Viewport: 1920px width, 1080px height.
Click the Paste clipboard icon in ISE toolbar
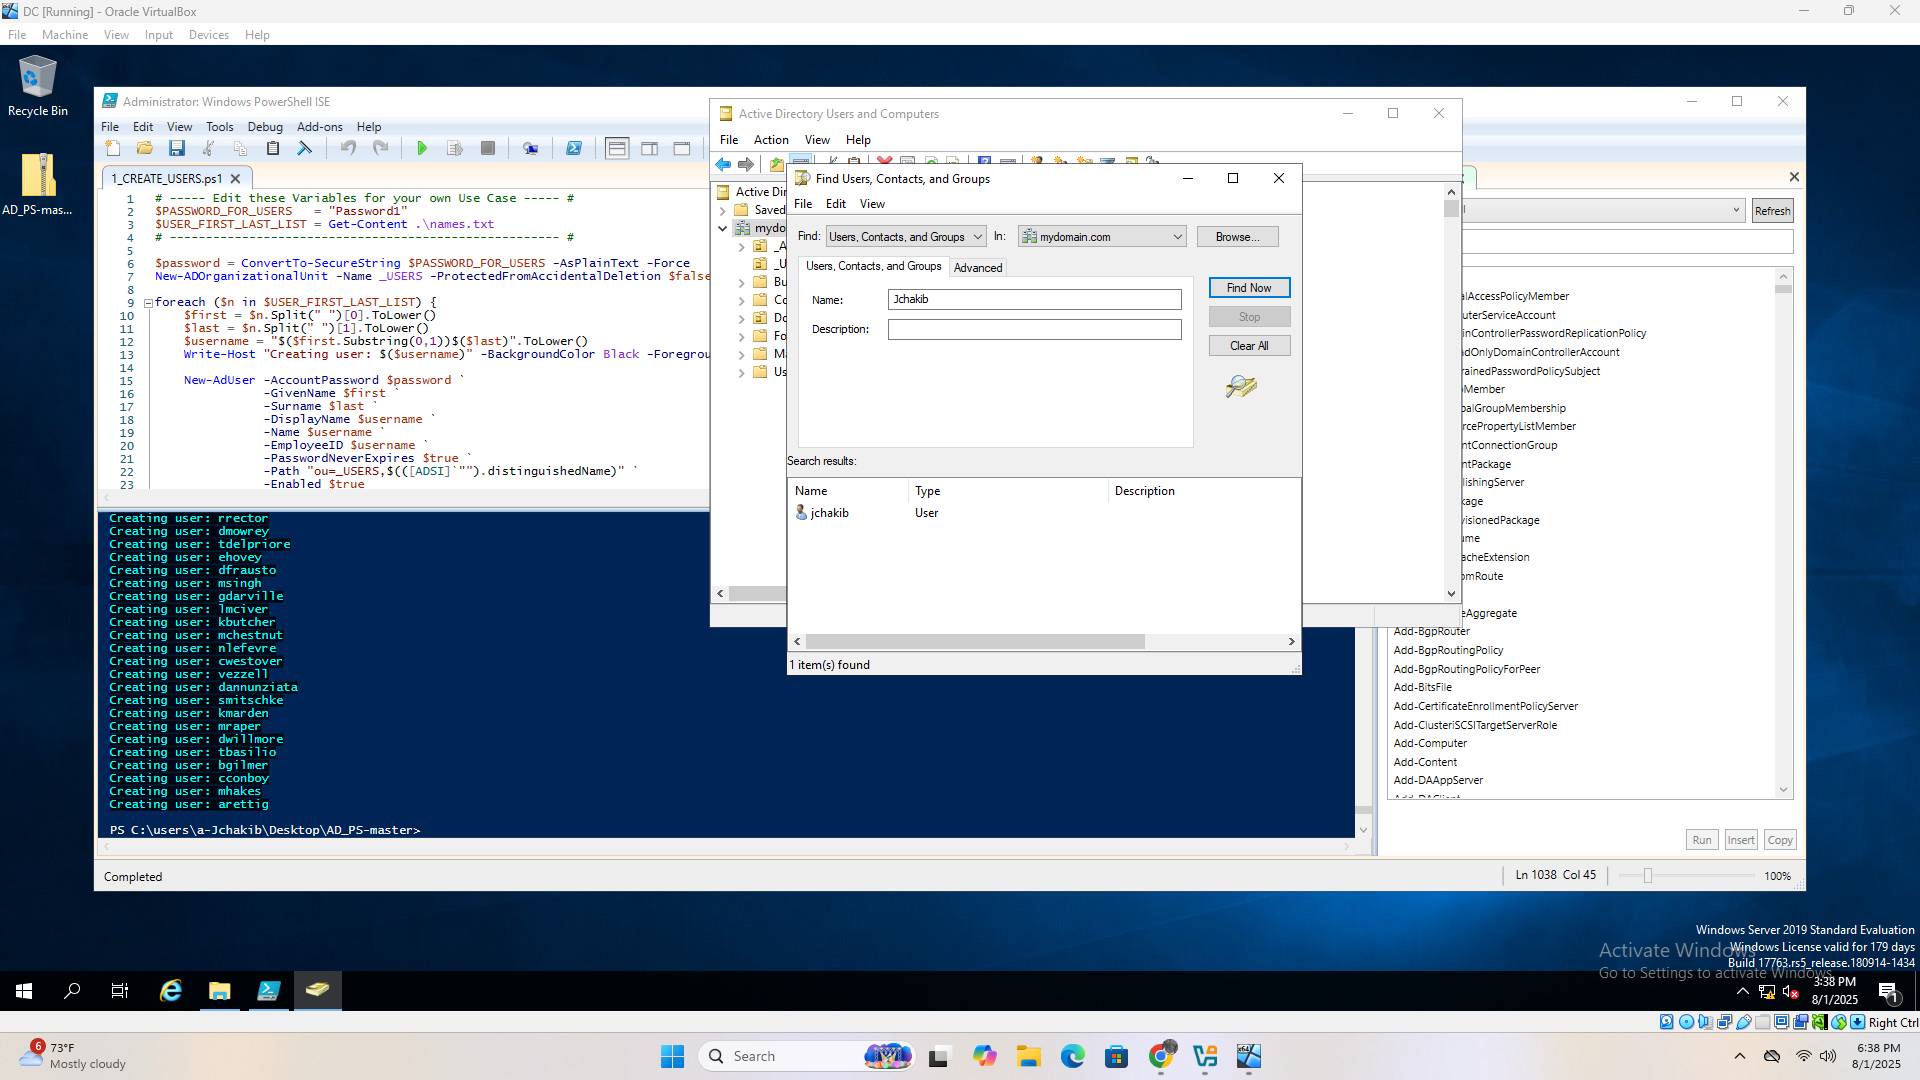pos(272,148)
